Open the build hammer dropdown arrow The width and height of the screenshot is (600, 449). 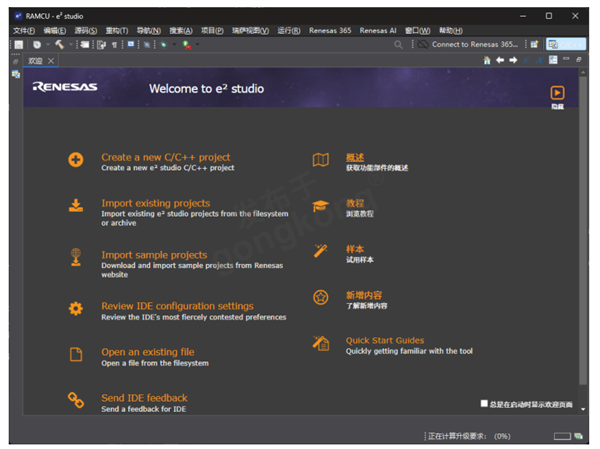coord(71,44)
